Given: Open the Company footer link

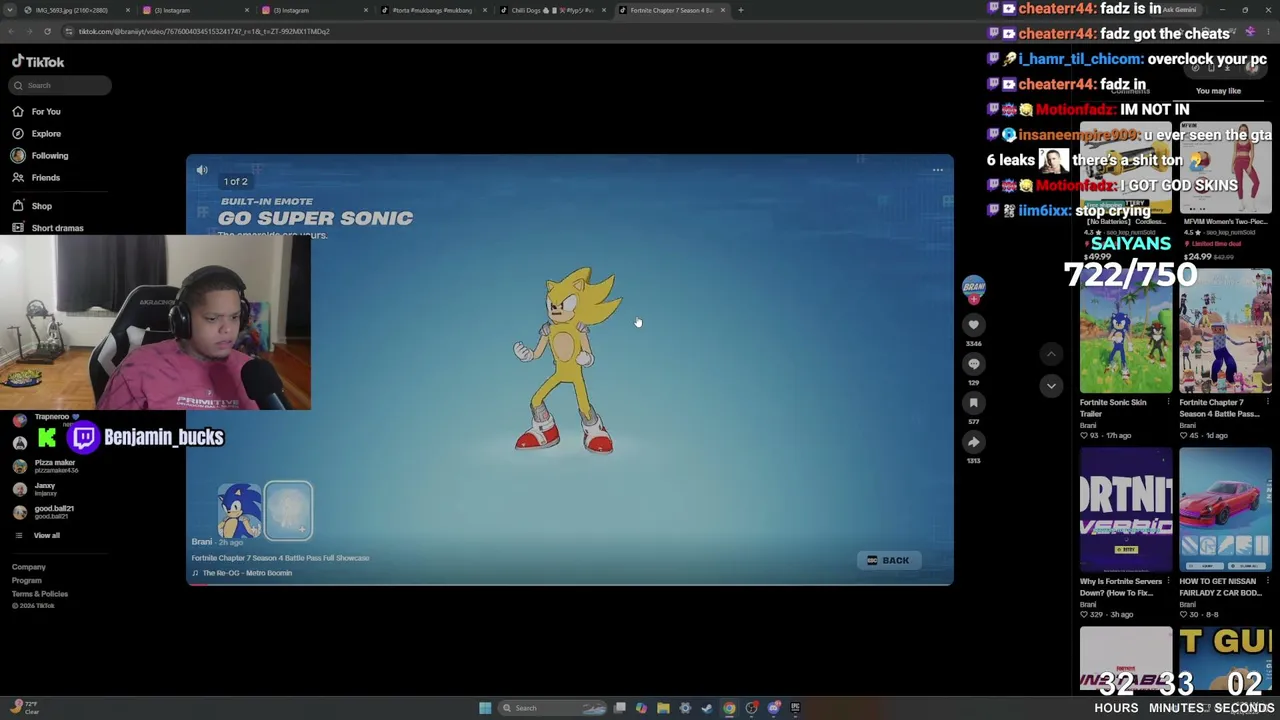Looking at the screenshot, I should point(29,567).
